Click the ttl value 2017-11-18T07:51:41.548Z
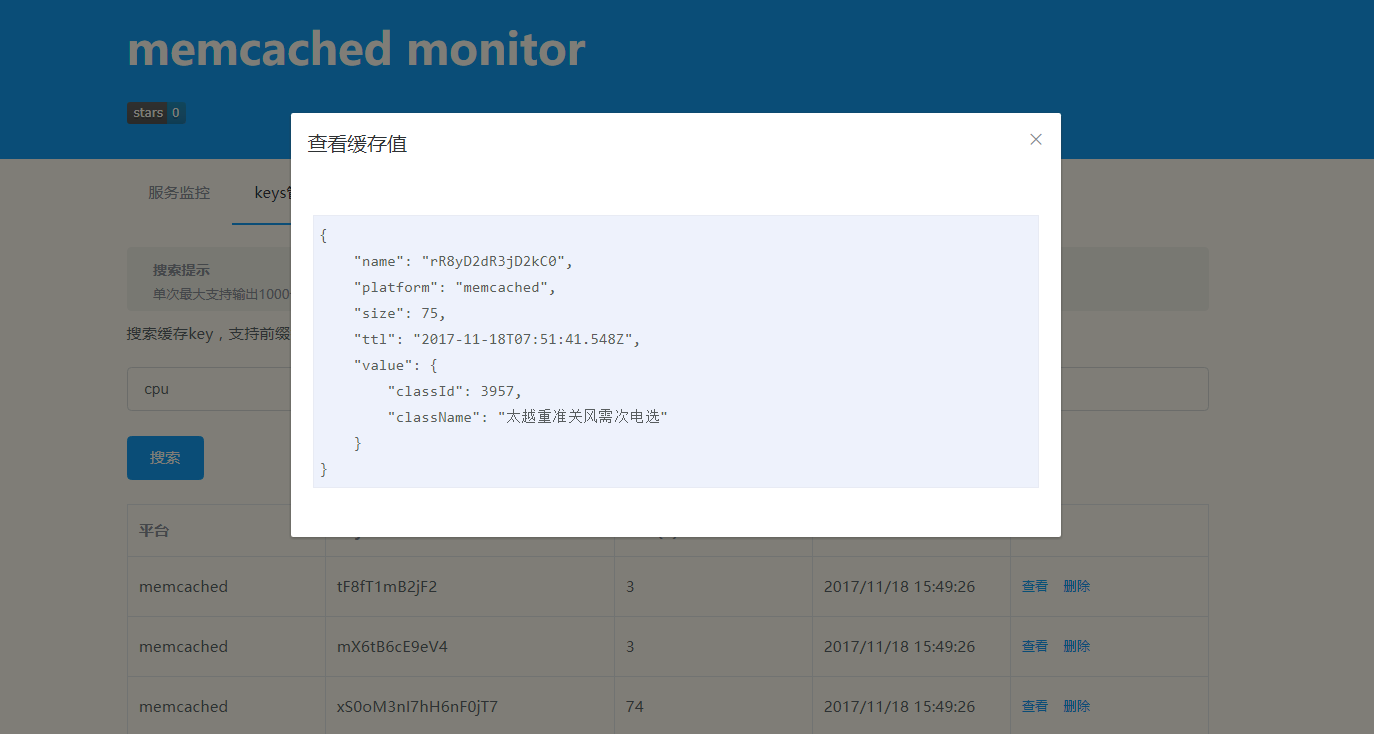This screenshot has height=734, width=1374. pyautogui.click(x=521, y=339)
